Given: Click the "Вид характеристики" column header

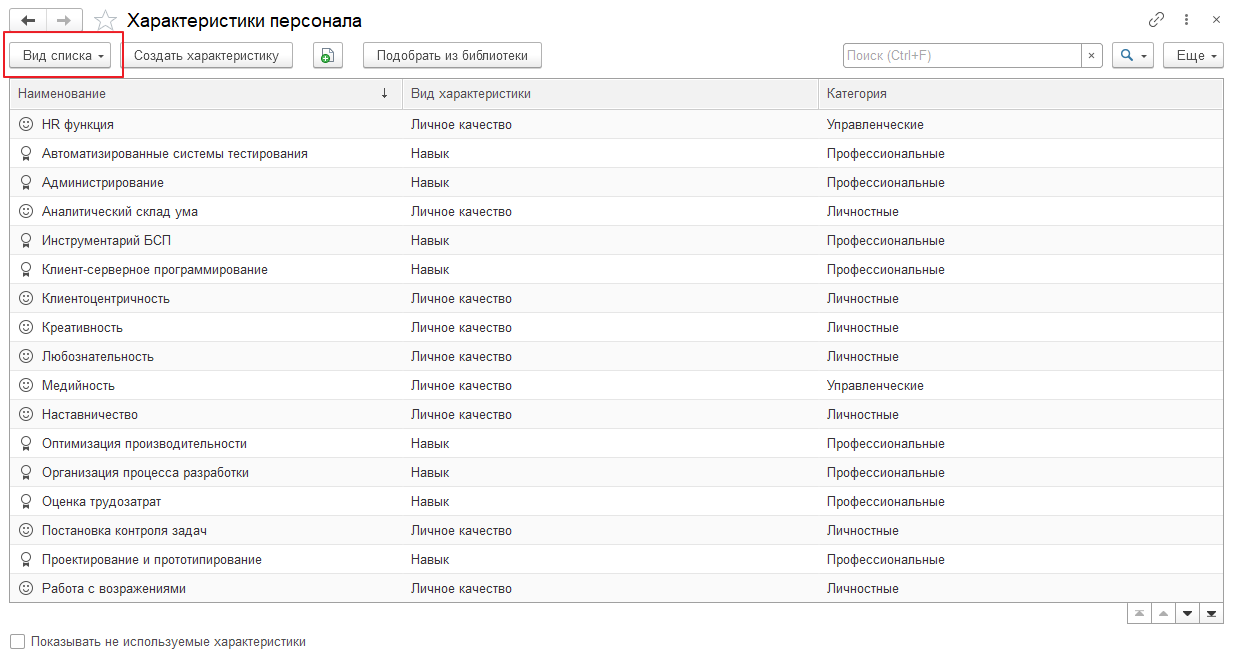Looking at the screenshot, I should click(x=610, y=94).
